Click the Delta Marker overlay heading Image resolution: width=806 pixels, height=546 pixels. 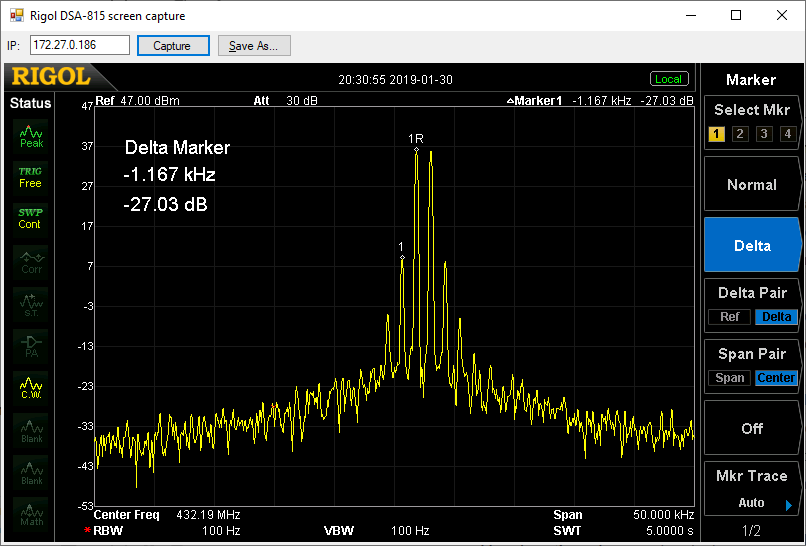pyautogui.click(x=177, y=148)
